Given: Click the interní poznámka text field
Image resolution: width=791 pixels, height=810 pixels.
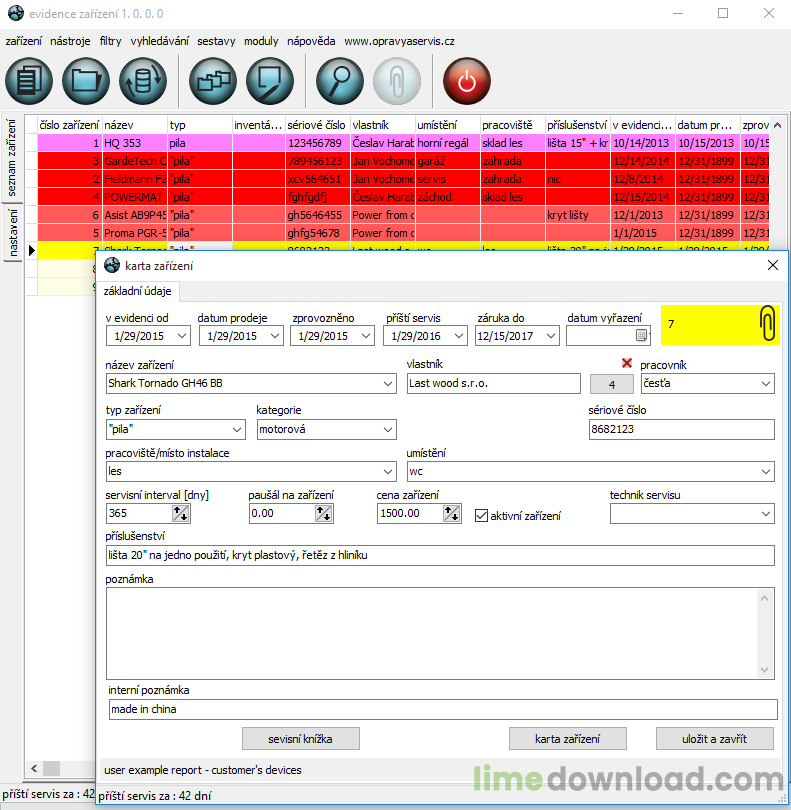Looking at the screenshot, I should pyautogui.click(x=443, y=709).
